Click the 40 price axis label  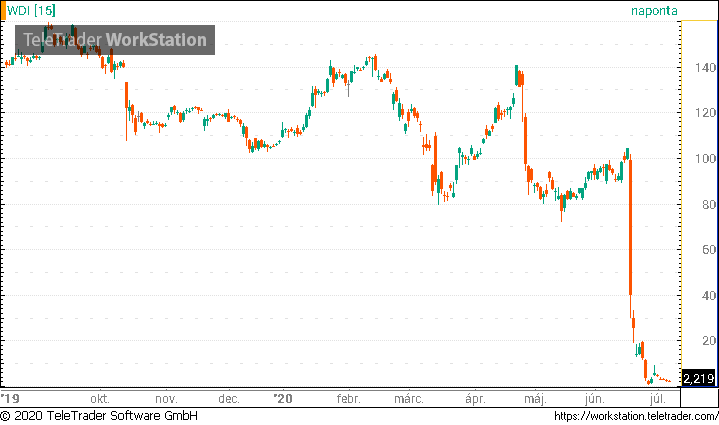[x=708, y=296]
